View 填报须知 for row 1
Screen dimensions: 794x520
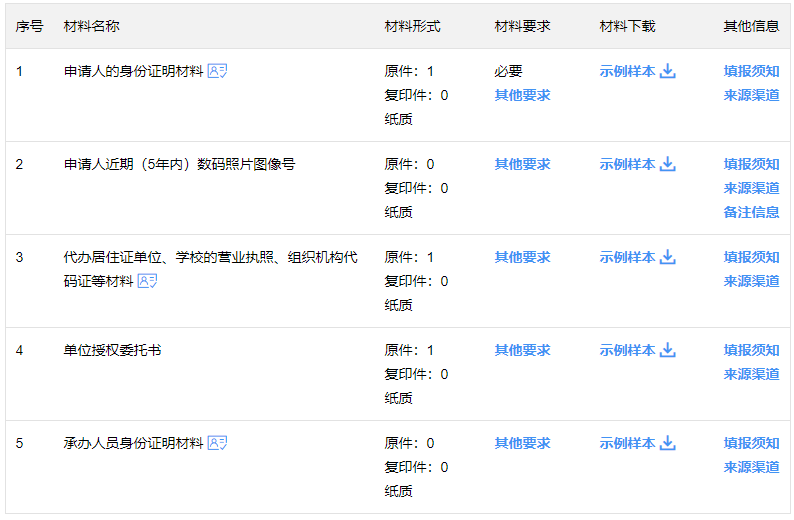751,71
